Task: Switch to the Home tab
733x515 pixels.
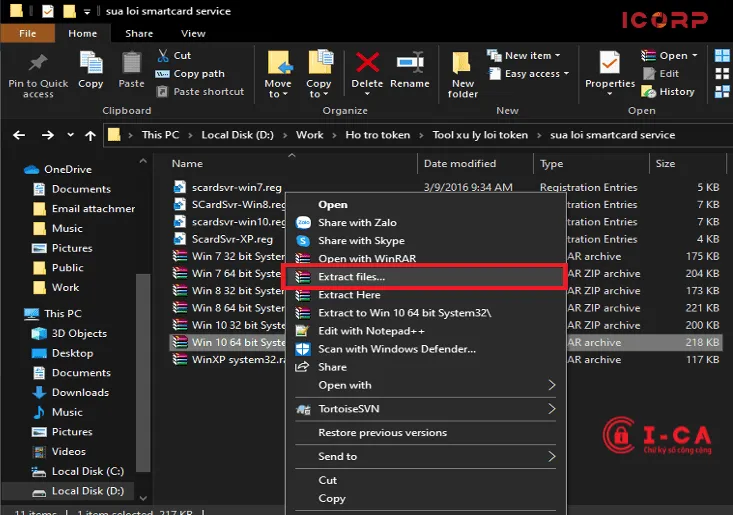Action: pyautogui.click(x=83, y=34)
